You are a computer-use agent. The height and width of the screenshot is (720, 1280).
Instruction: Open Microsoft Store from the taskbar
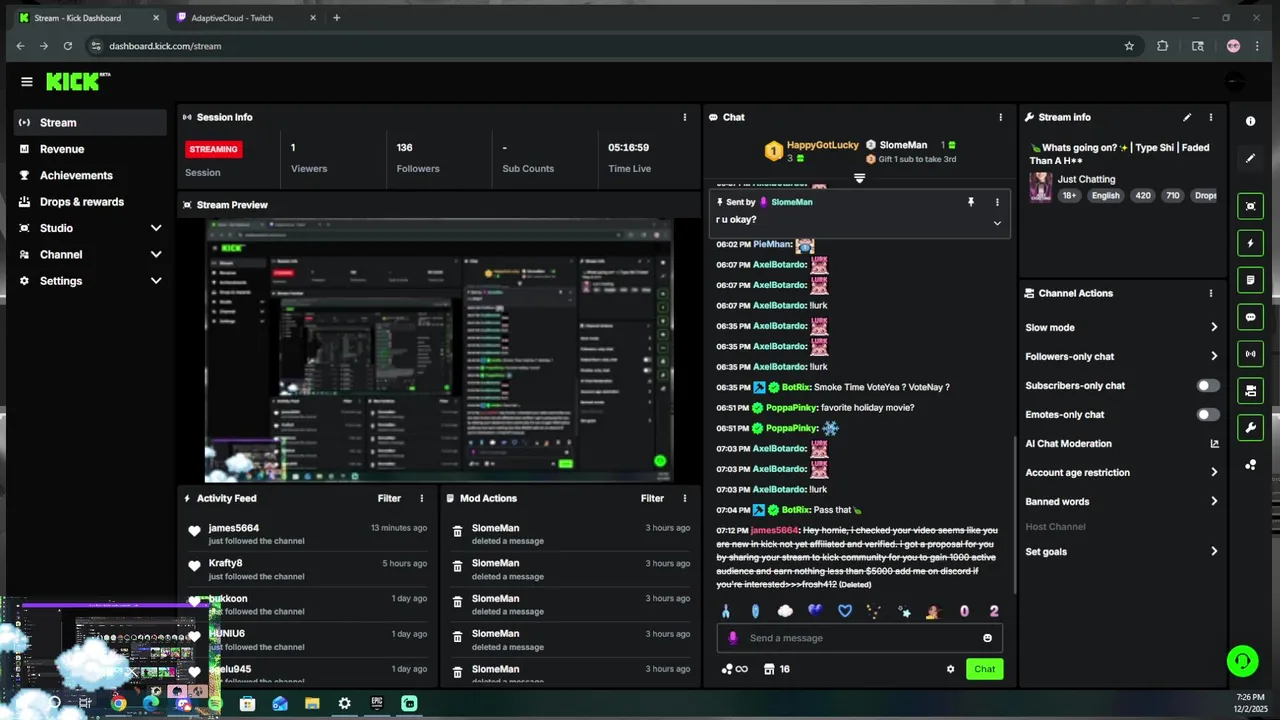[x=247, y=703]
